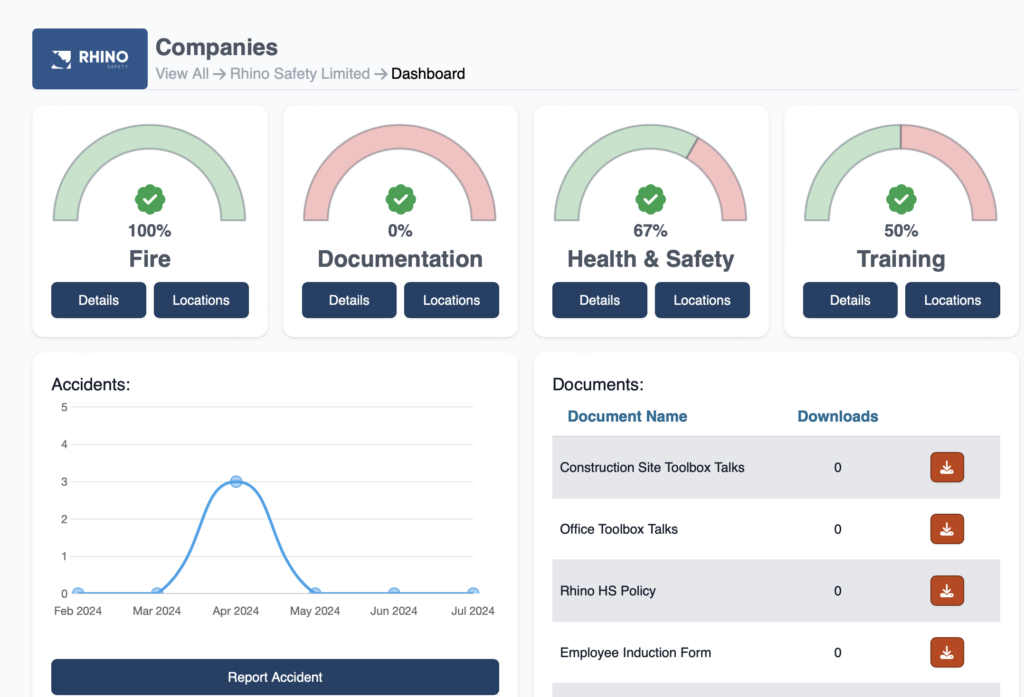Sort by Document Name column header
Image resolution: width=1024 pixels, height=697 pixels.
pos(627,416)
